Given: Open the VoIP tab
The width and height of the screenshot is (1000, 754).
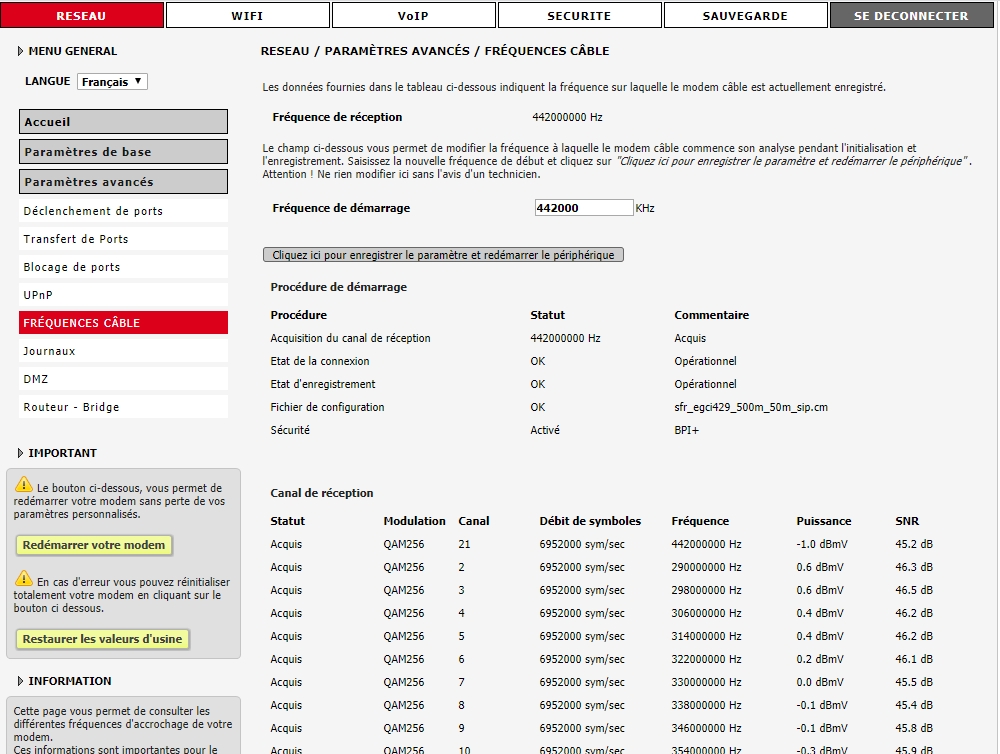Looking at the screenshot, I should [413, 16].
